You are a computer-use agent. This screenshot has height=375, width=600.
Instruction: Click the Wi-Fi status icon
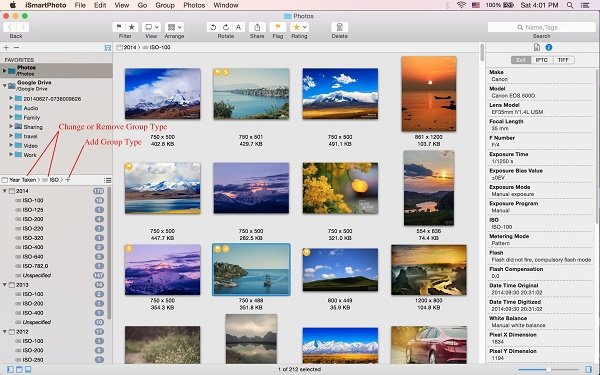click(461, 5)
